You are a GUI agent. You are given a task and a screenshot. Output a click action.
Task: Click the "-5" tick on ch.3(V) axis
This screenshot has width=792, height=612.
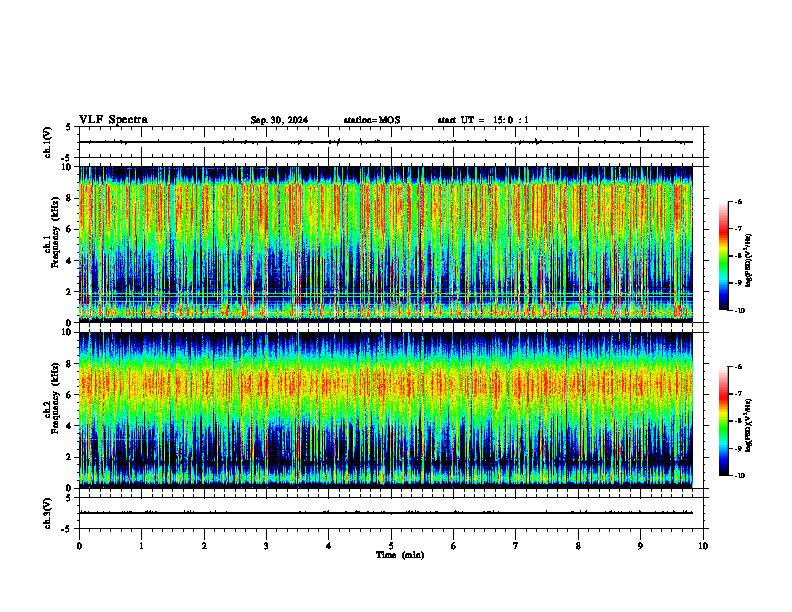click(x=67, y=530)
